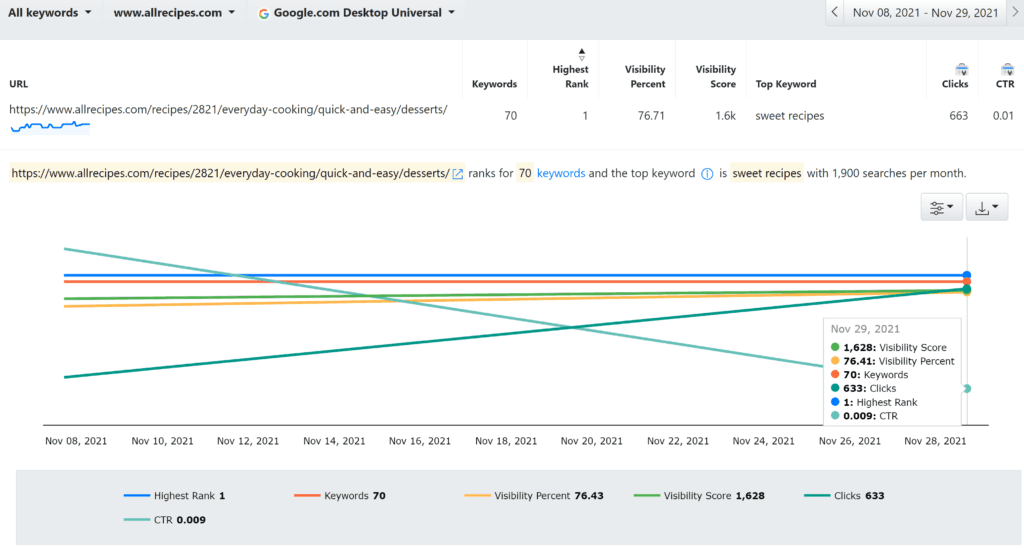Open the highlighted desserts URL link

230,173
